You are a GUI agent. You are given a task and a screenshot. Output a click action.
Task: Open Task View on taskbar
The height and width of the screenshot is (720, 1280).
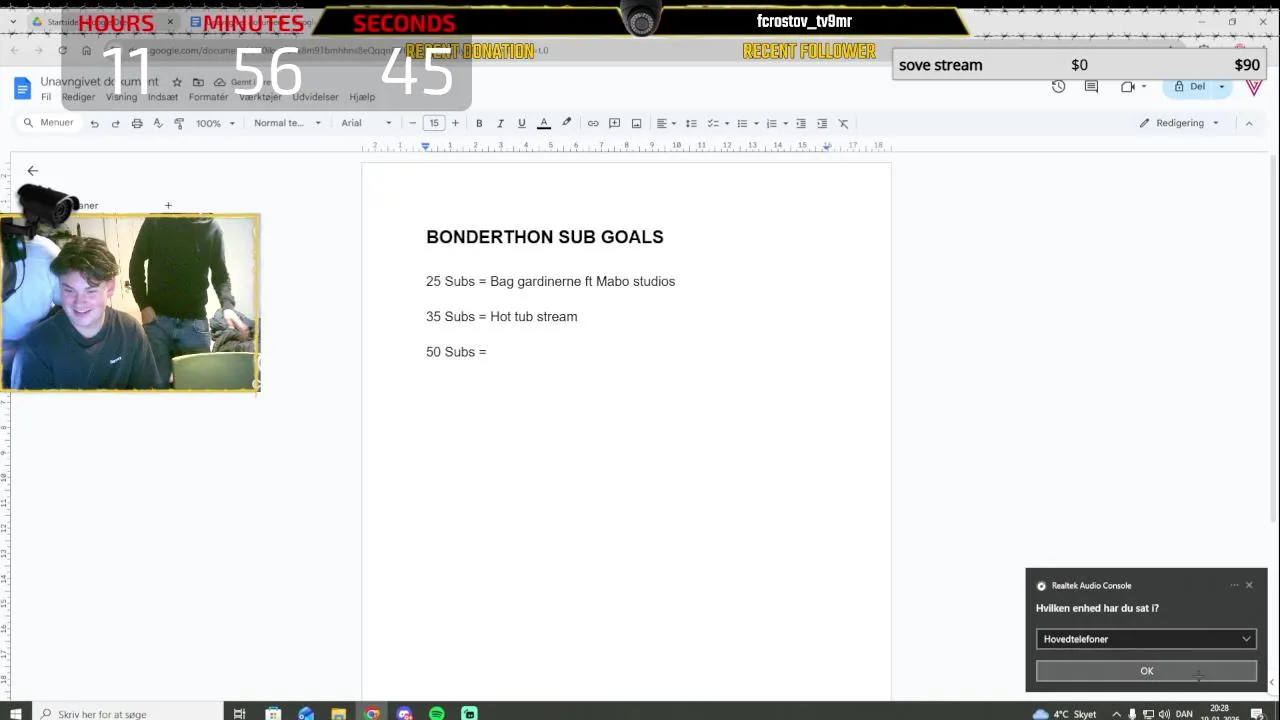coord(239,714)
